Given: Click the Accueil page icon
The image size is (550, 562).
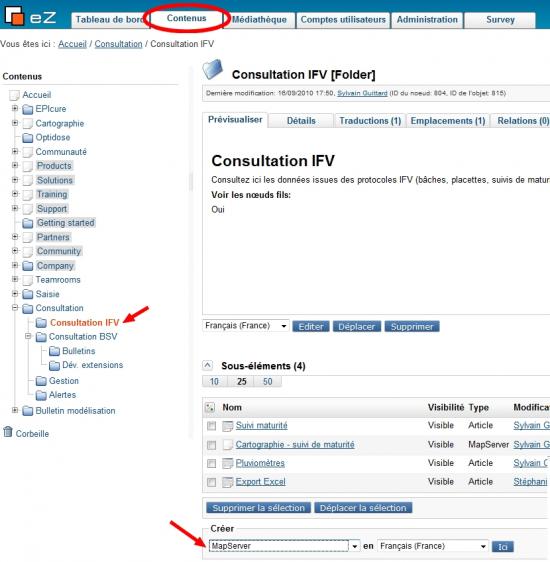Looking at the screenshot, I should tap(14, 95).
